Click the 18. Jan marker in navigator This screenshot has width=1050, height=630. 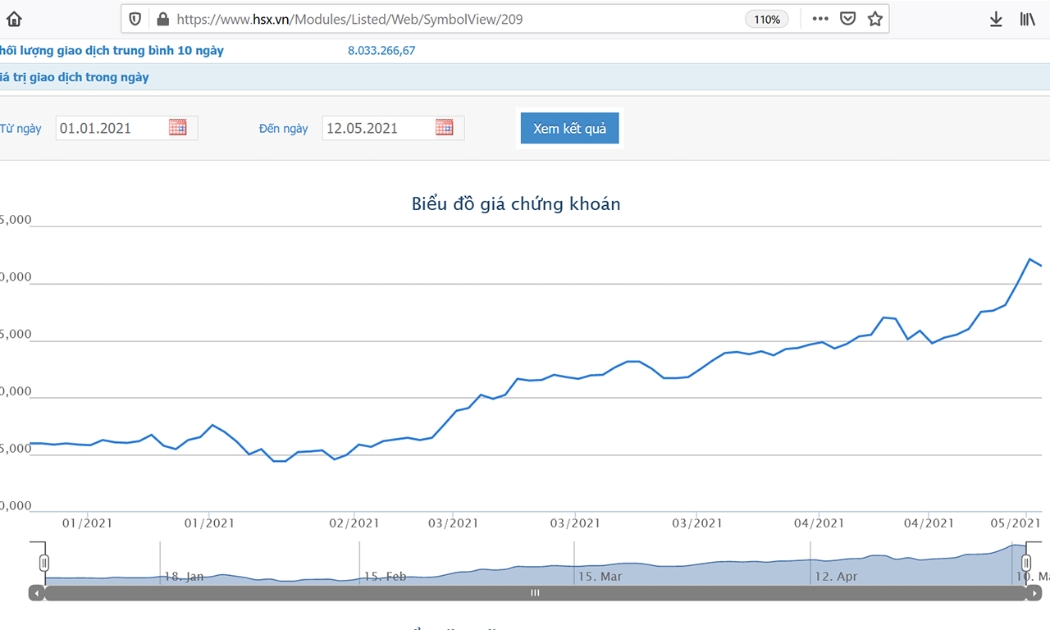click(x=183, y=576)
